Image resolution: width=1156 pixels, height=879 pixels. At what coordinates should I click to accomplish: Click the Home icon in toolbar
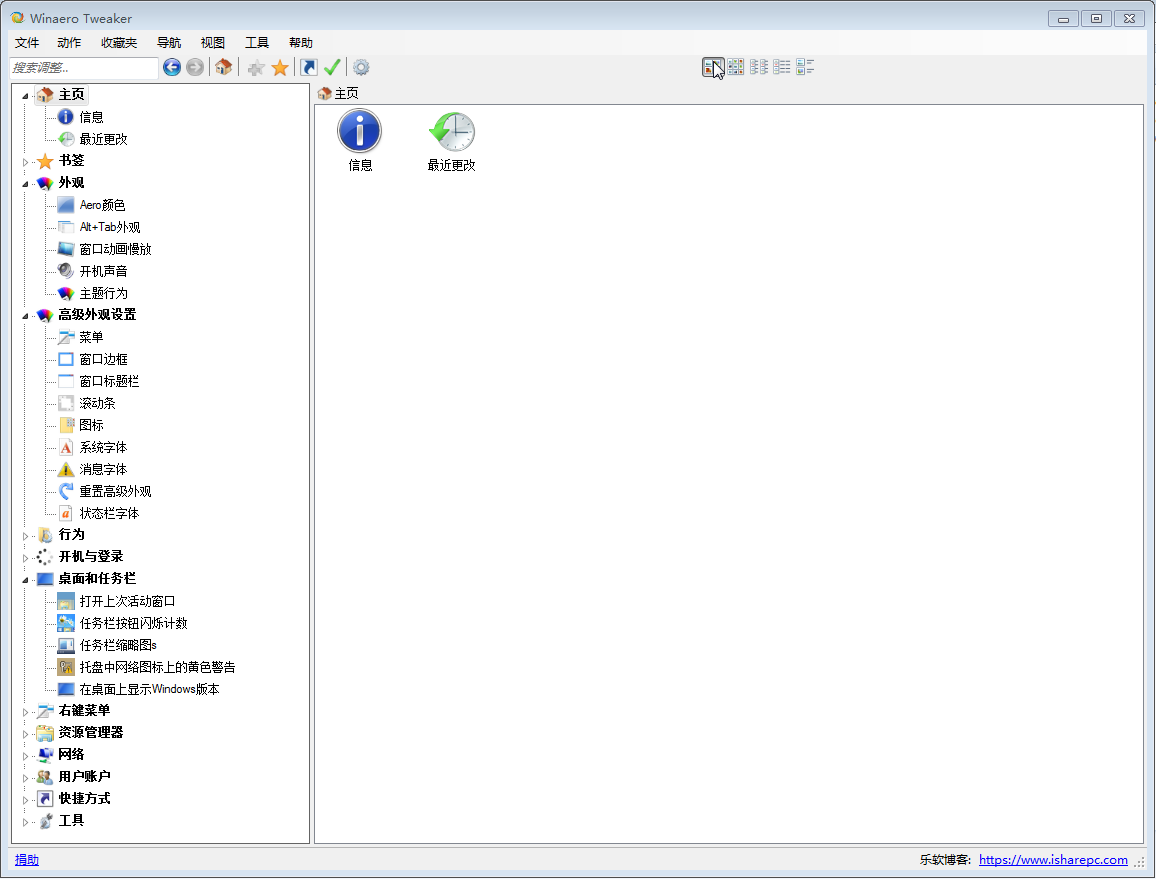click(224, 67)
